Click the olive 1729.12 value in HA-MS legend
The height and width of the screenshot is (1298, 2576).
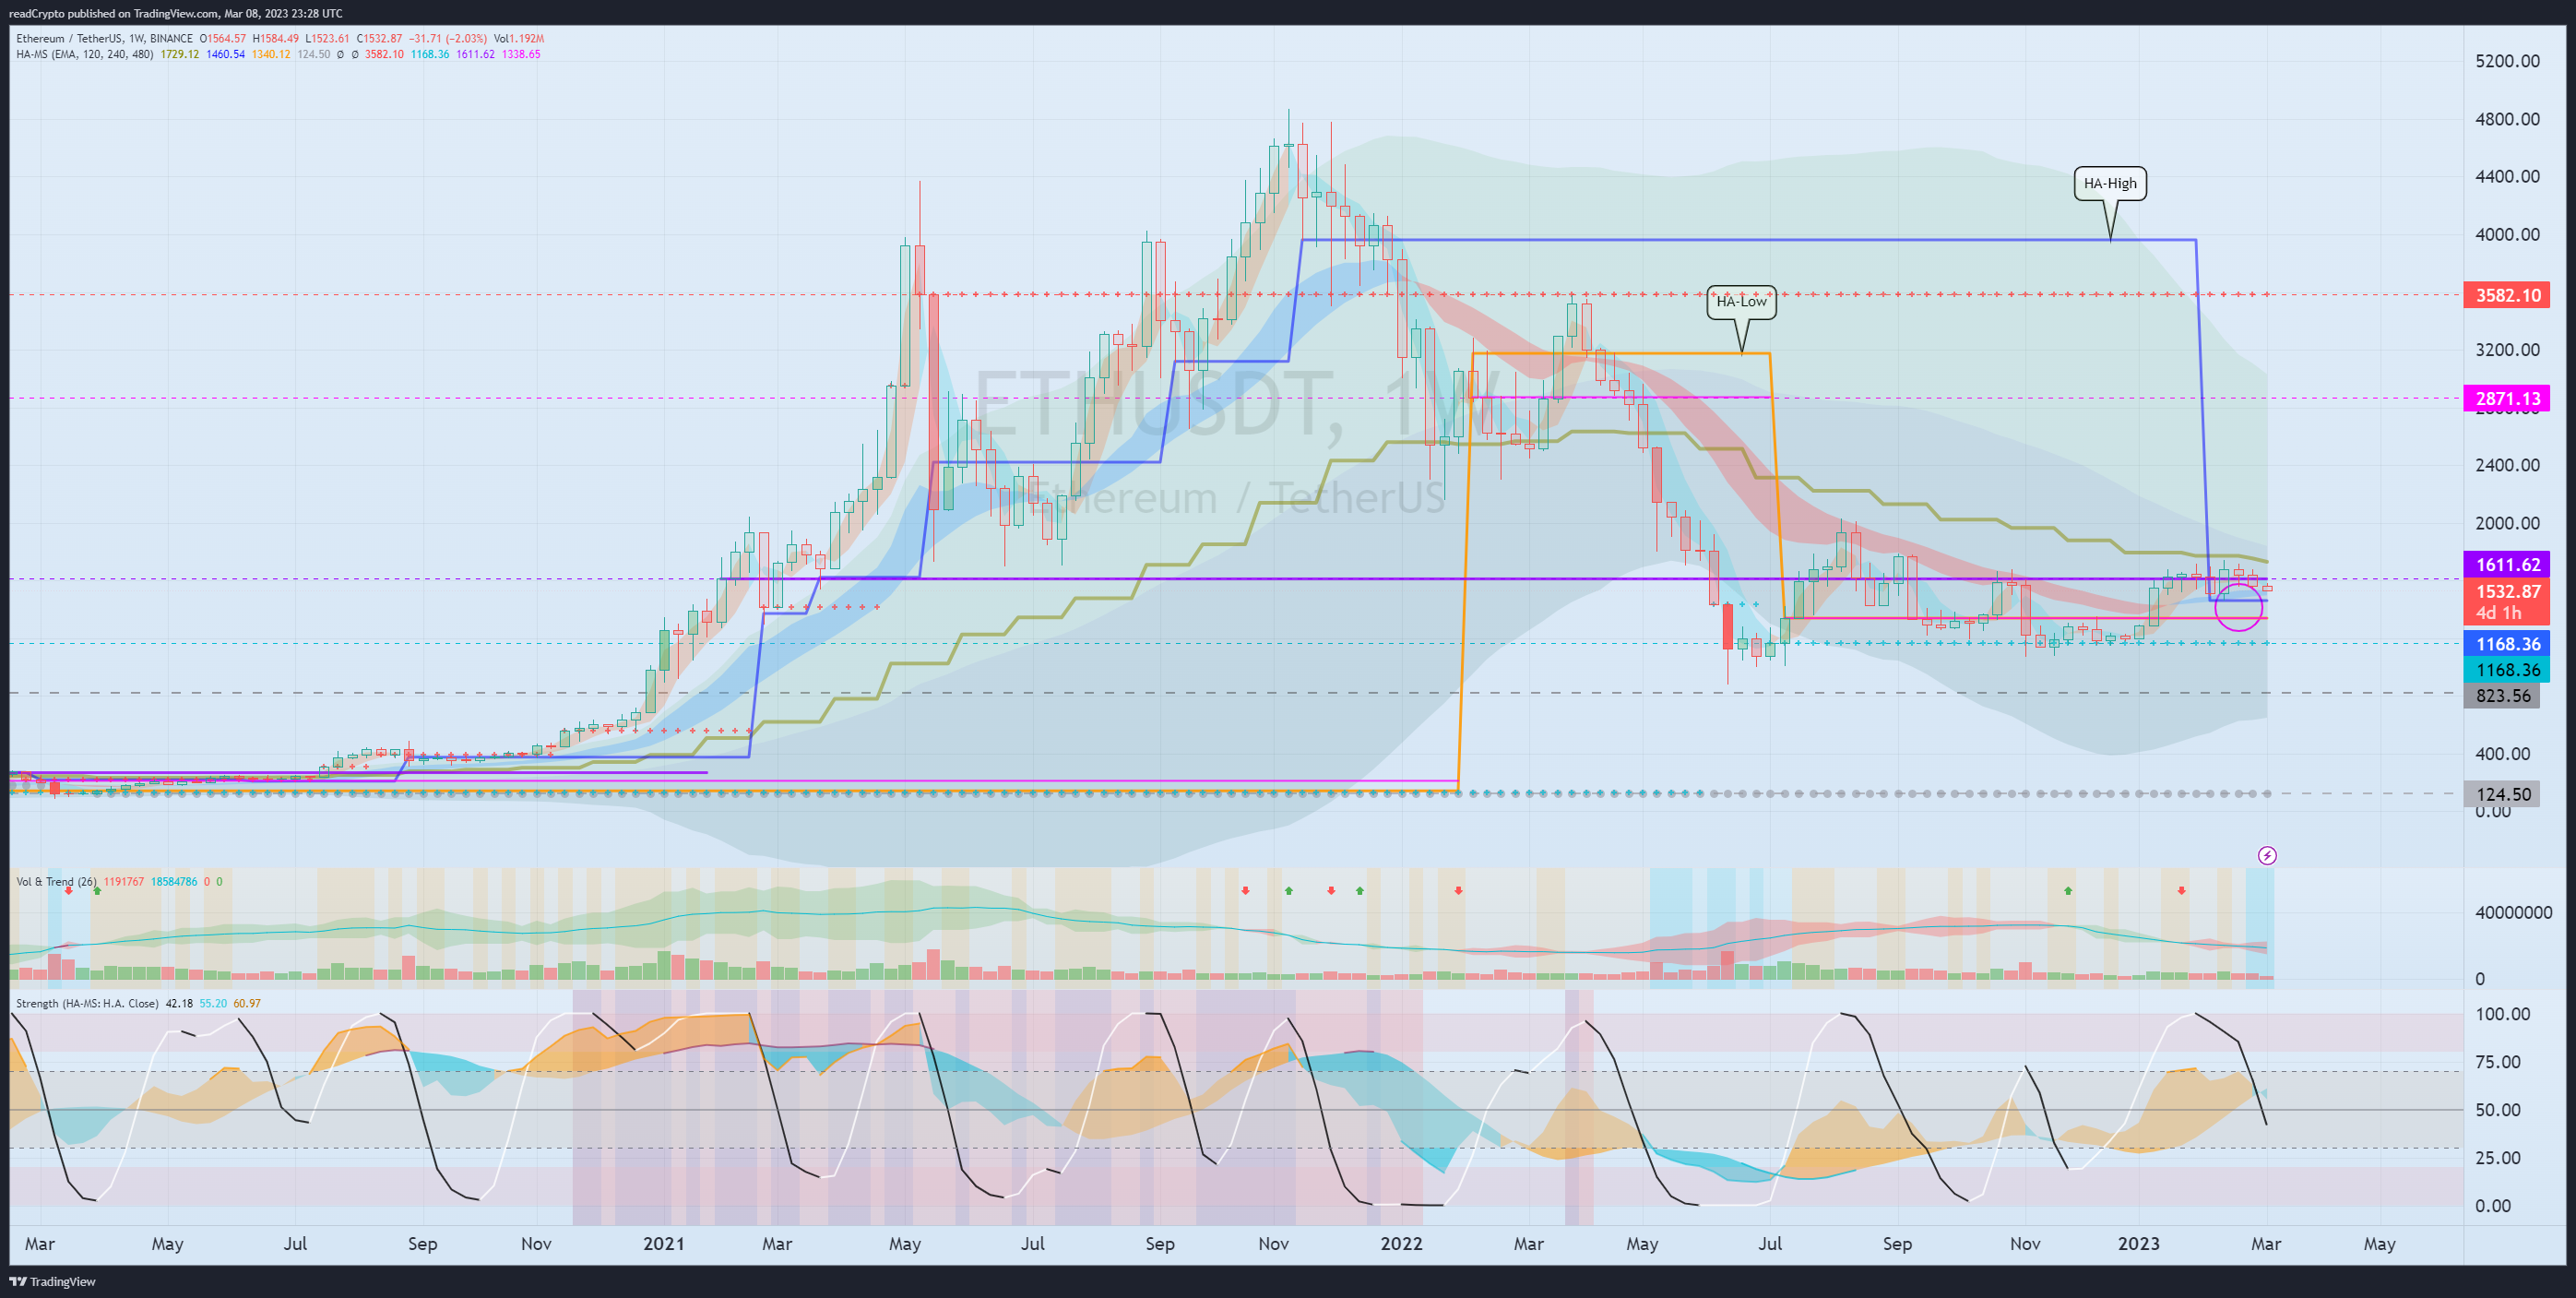pos(180,54)
